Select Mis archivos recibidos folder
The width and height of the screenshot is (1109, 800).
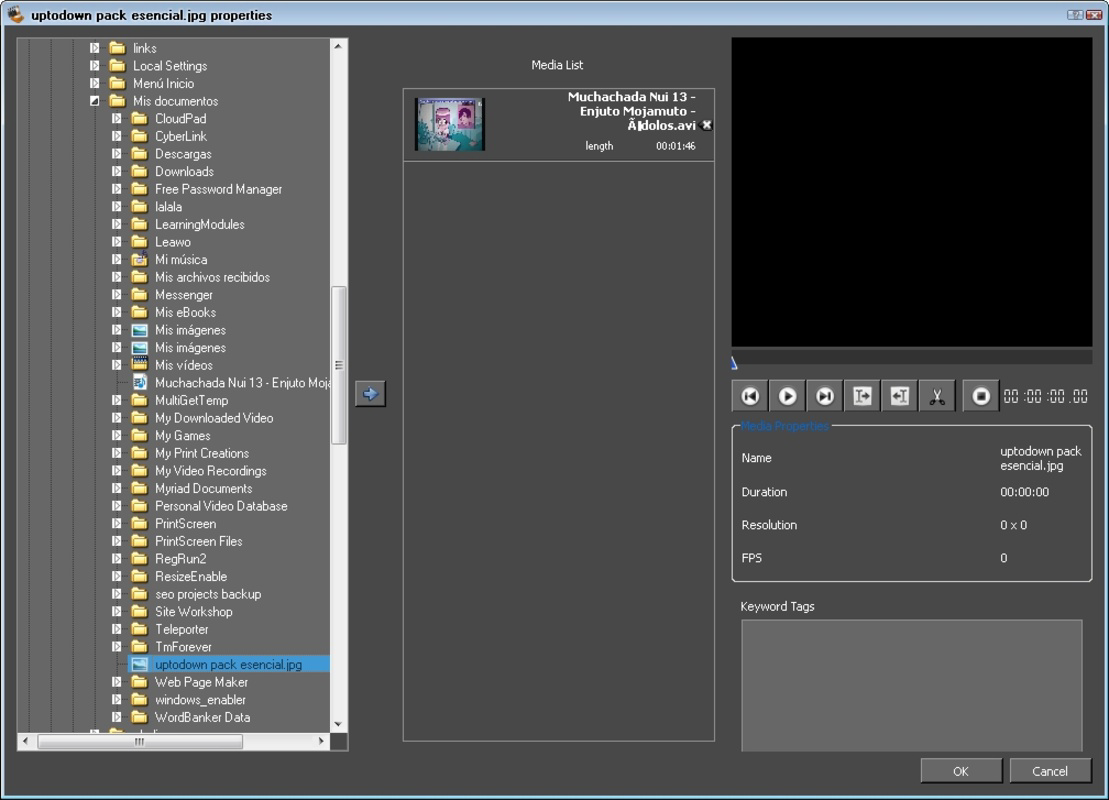pyautogui.click(x=212, y=277)
